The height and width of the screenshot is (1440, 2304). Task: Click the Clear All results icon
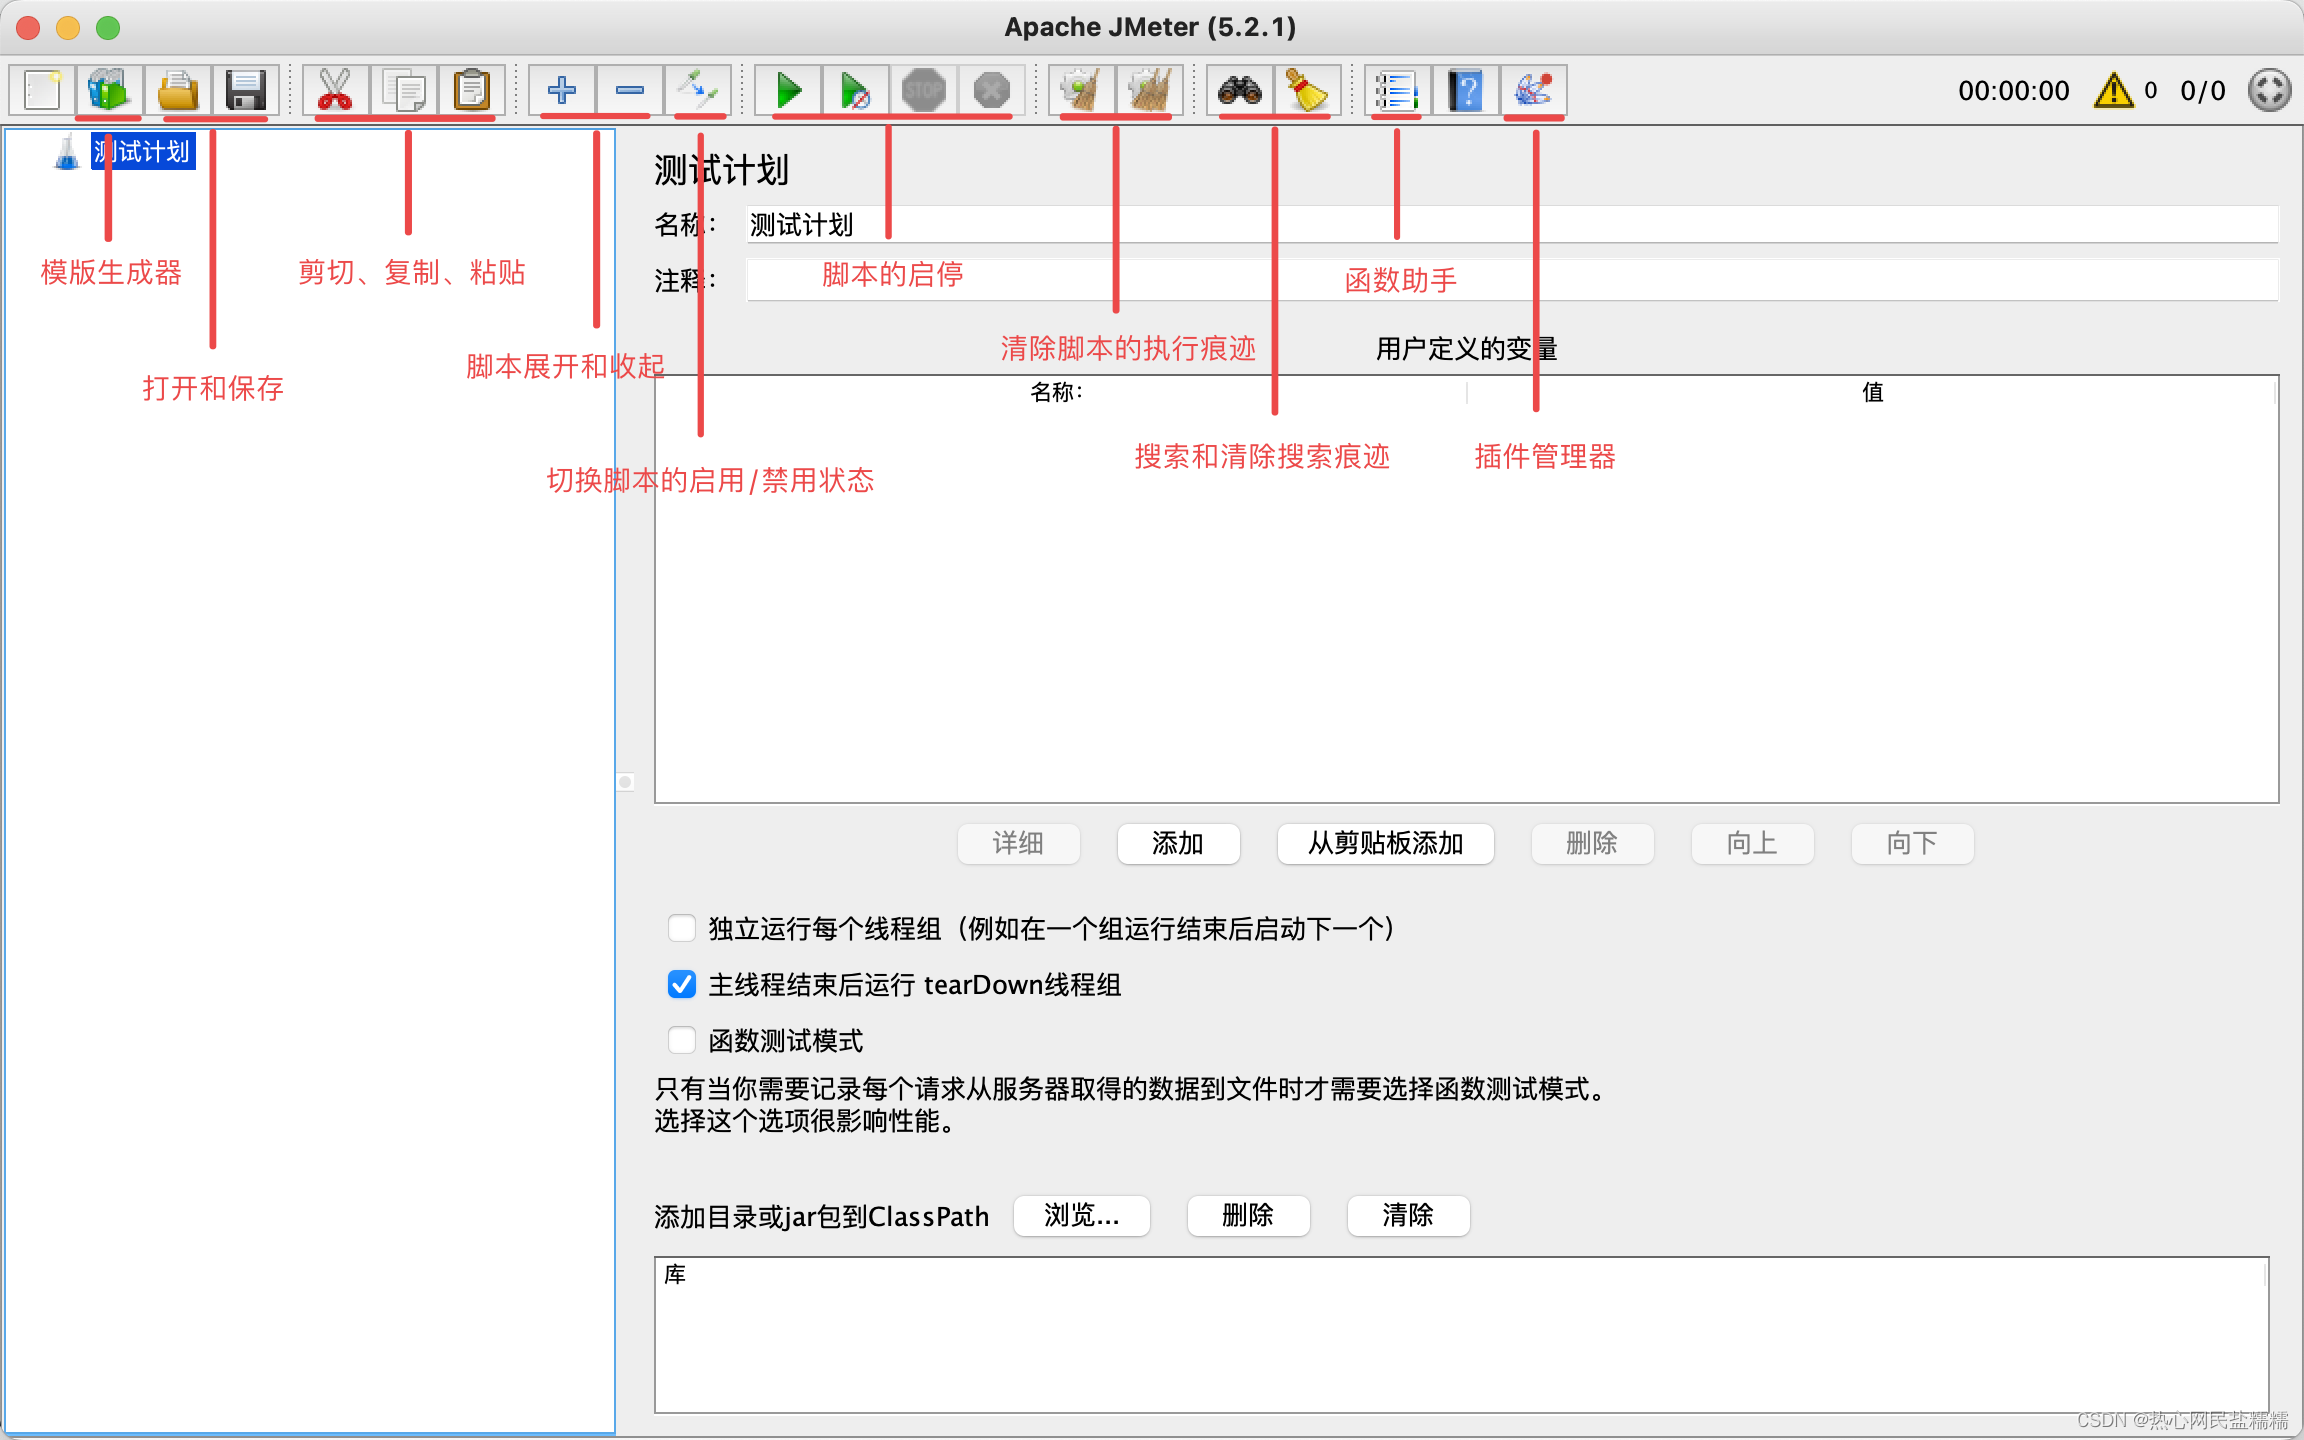click(1150, 90)
